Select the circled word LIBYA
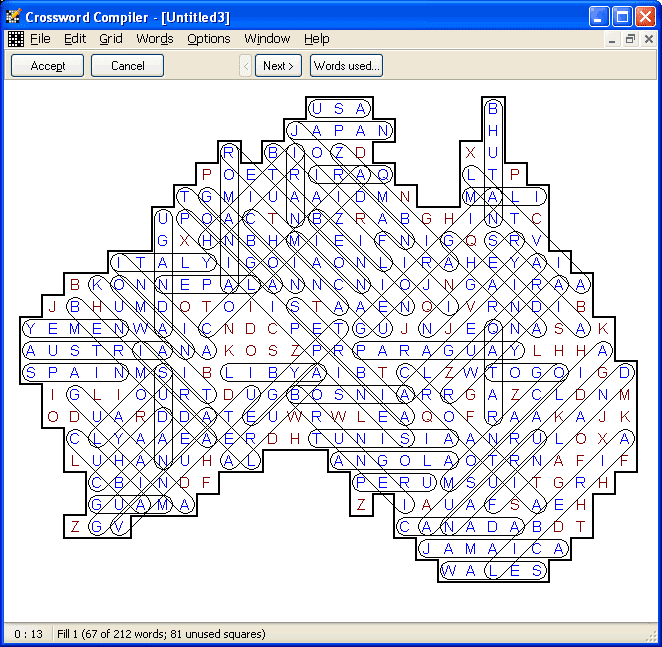This screenshot has height=647, width=662. pos(273,372)
